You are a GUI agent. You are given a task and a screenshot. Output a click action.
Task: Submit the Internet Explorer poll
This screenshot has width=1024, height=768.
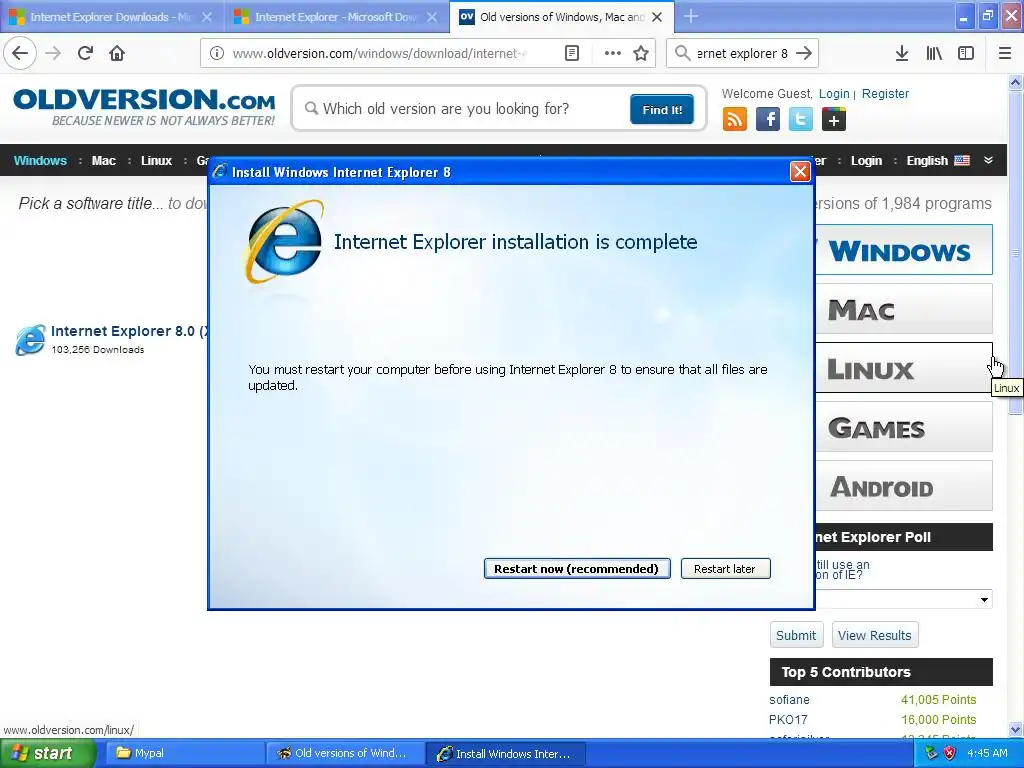[796, 635]
